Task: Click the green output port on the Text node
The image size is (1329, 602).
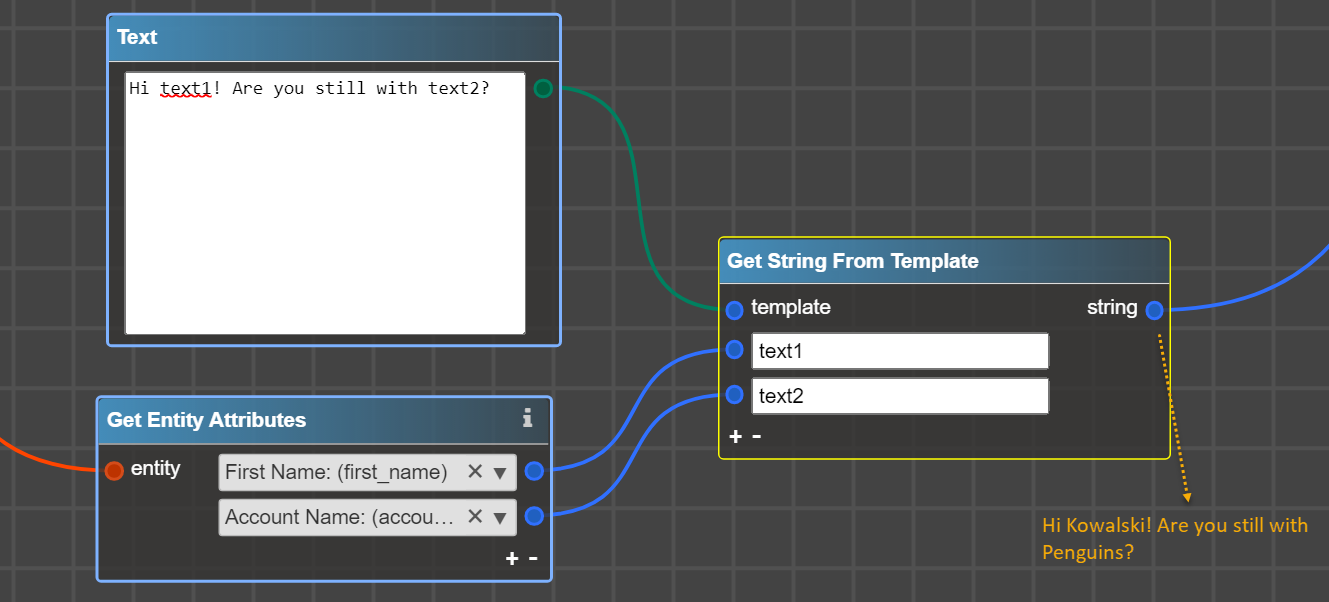Action: click(543, 88)
